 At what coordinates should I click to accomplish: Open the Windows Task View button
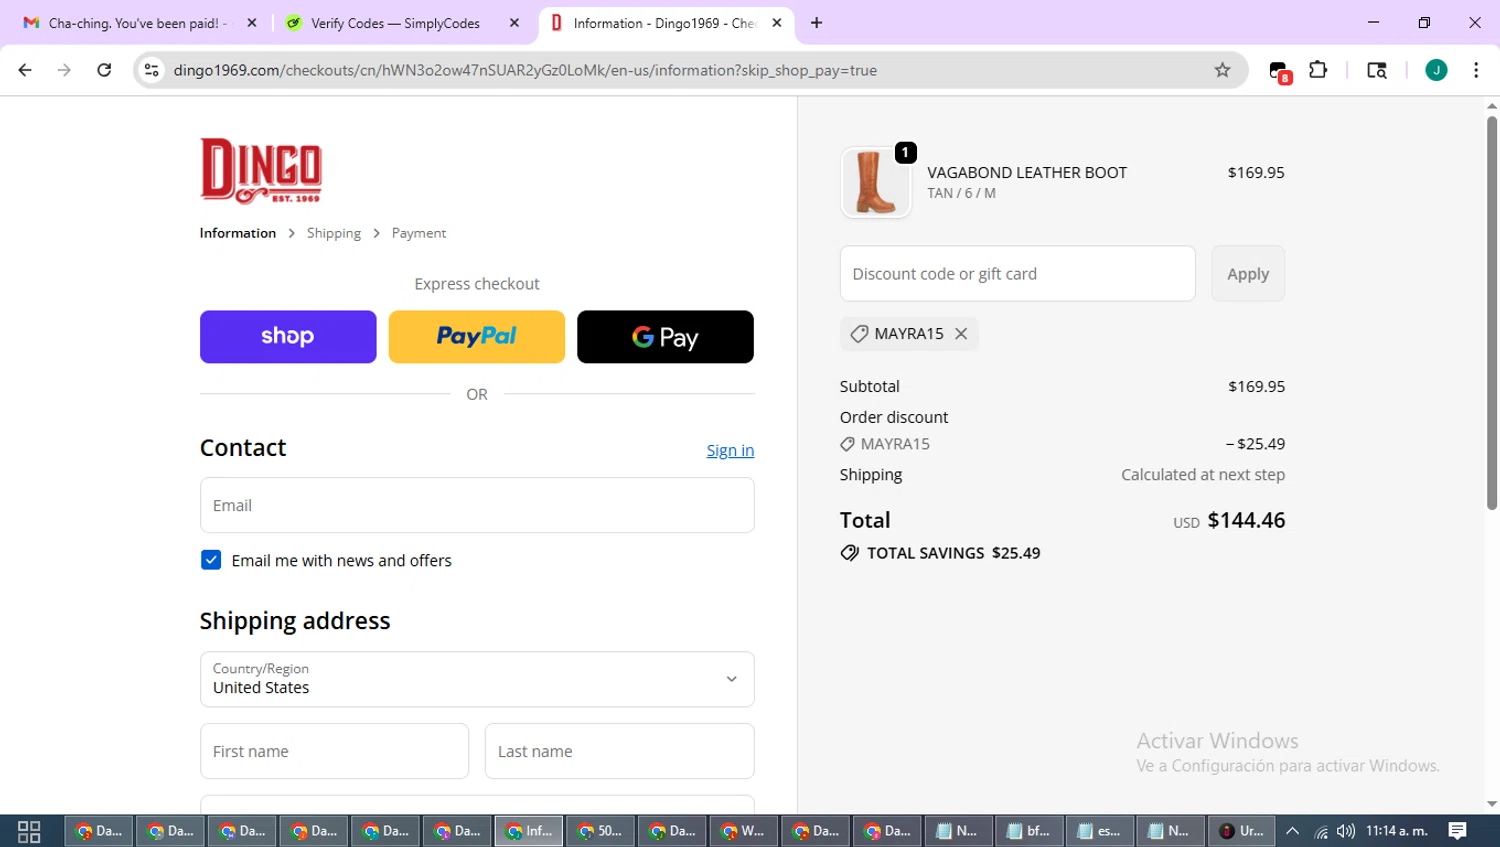click(x=29, y=831)
